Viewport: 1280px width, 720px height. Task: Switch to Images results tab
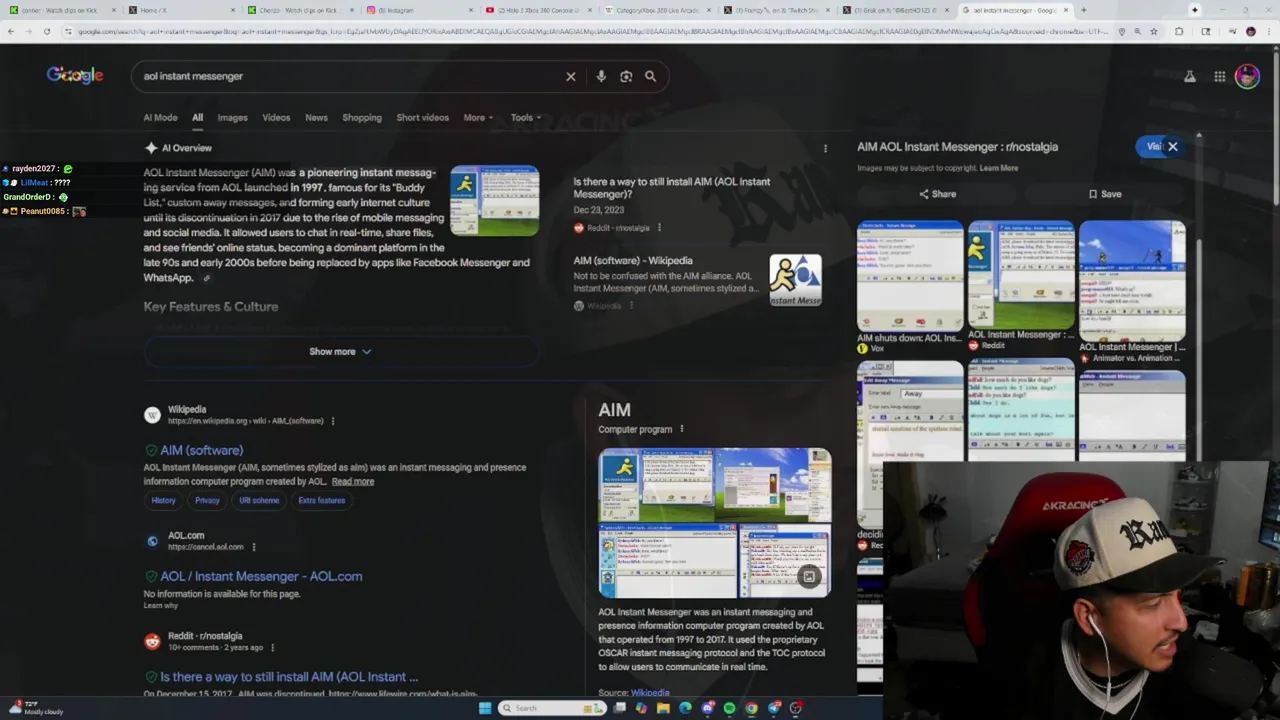[x=232, y=118]
